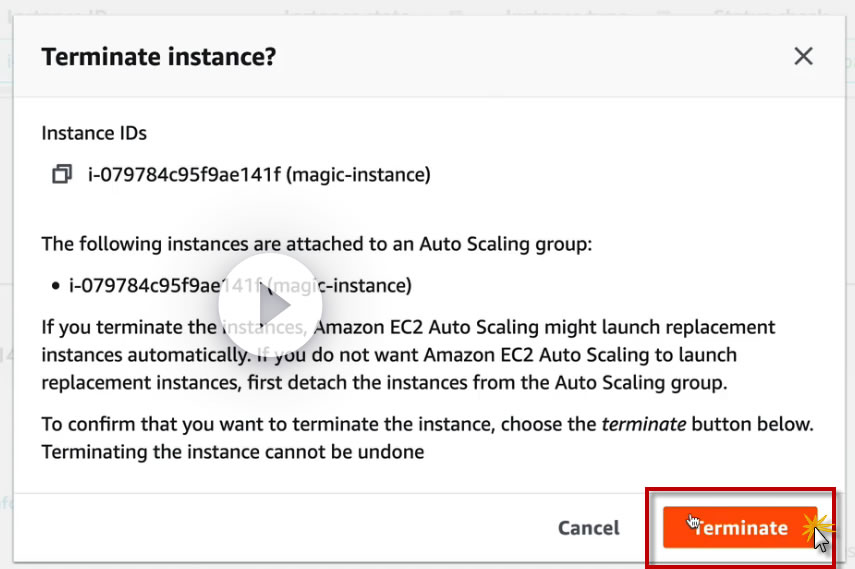Click the italic "terminate" word in the confirmation text
This screenshot has width=855, height=569.
click(643, 424)
